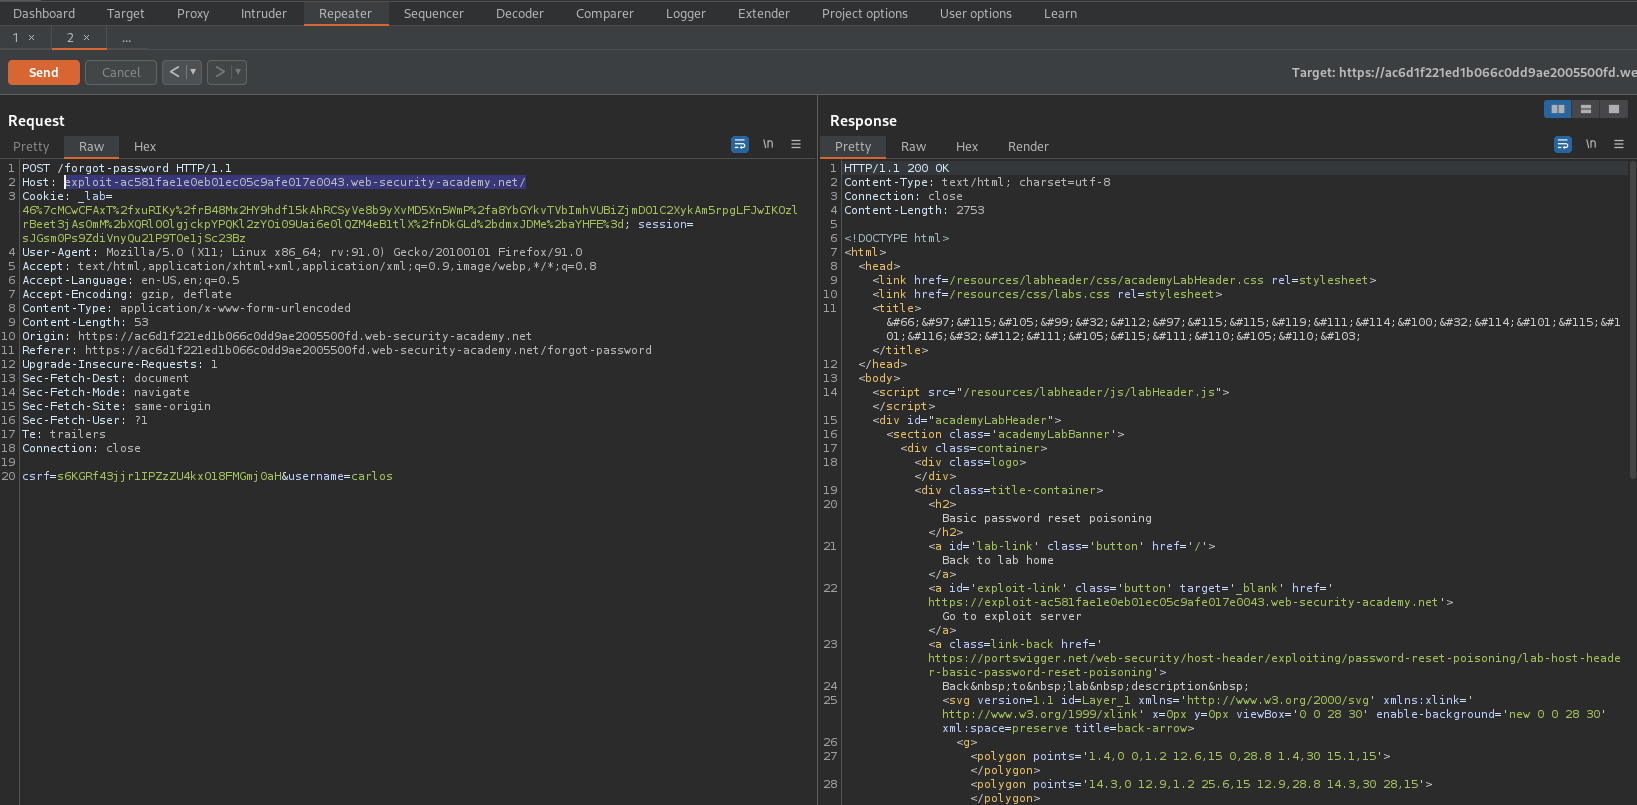Click Connection: close in the request
This screenshot has height=805, width=1637.
coord(81,448)
